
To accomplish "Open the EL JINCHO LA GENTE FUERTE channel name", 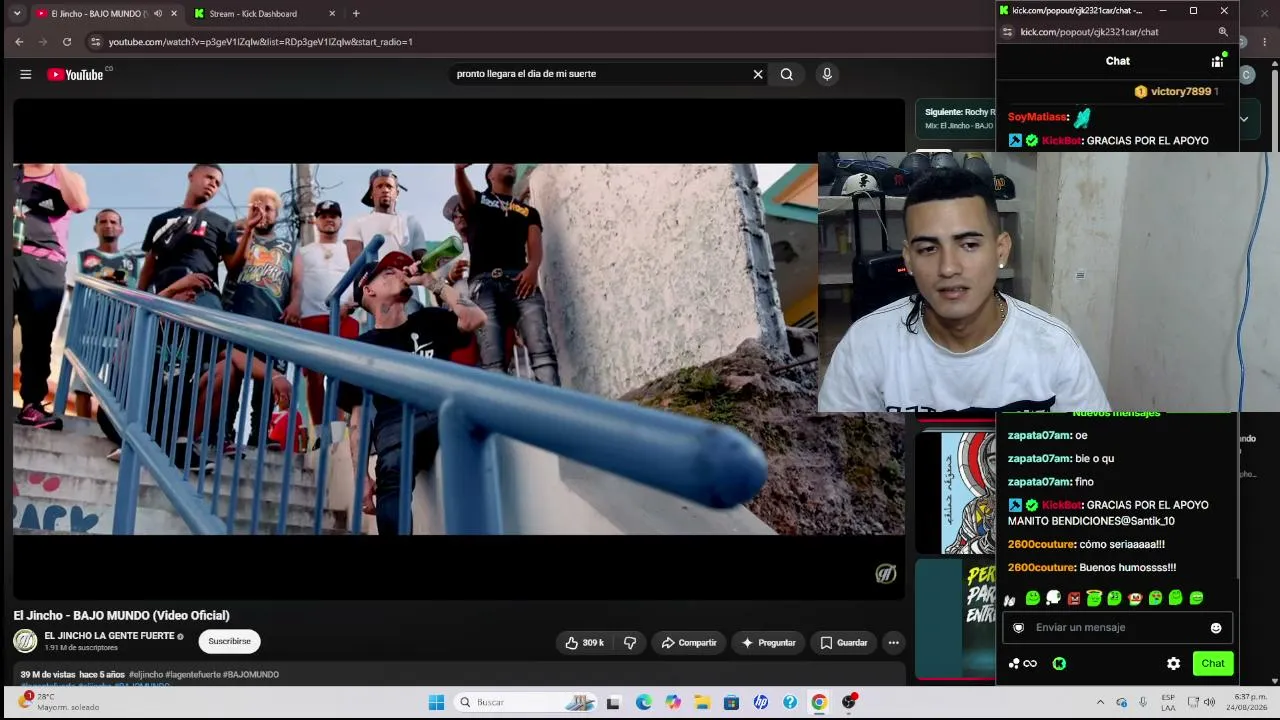I will pos(109,636).
